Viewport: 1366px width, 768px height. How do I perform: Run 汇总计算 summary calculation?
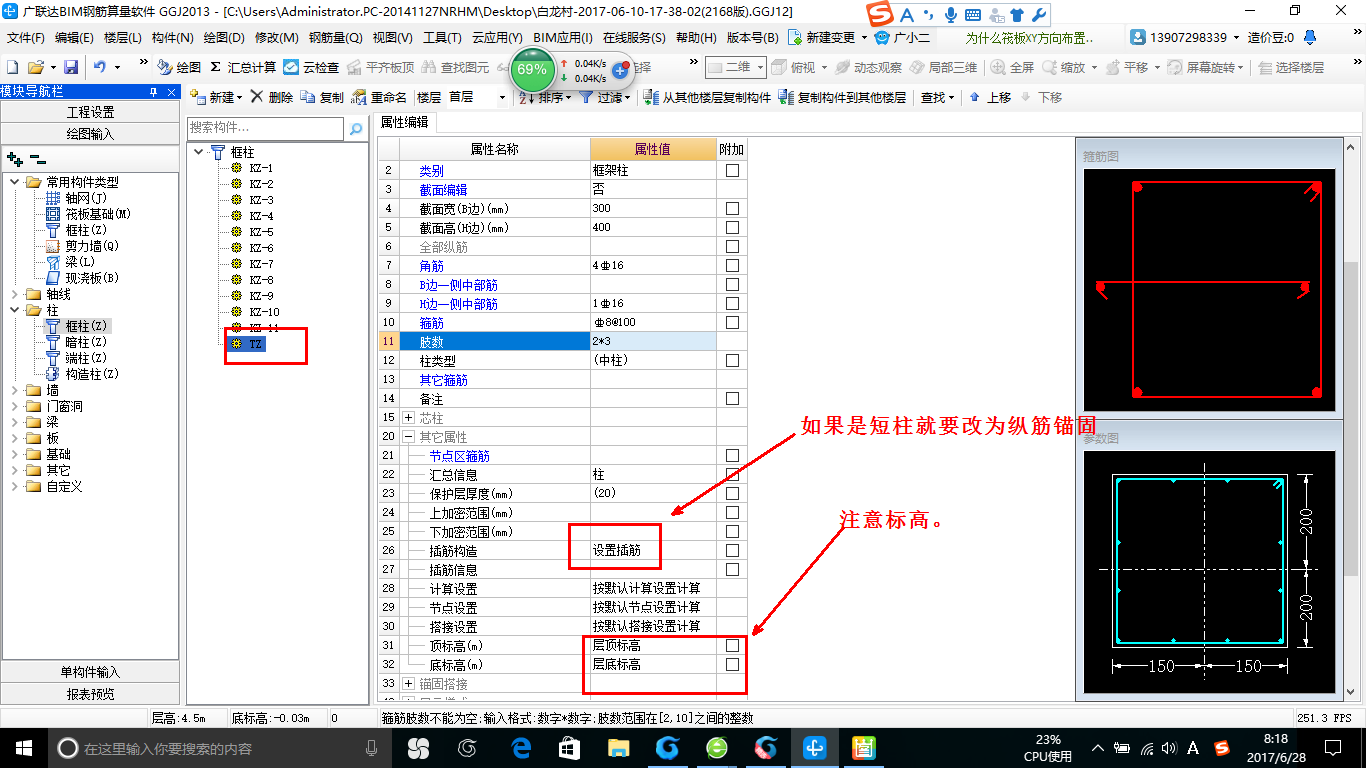click(x=243, y=67)
